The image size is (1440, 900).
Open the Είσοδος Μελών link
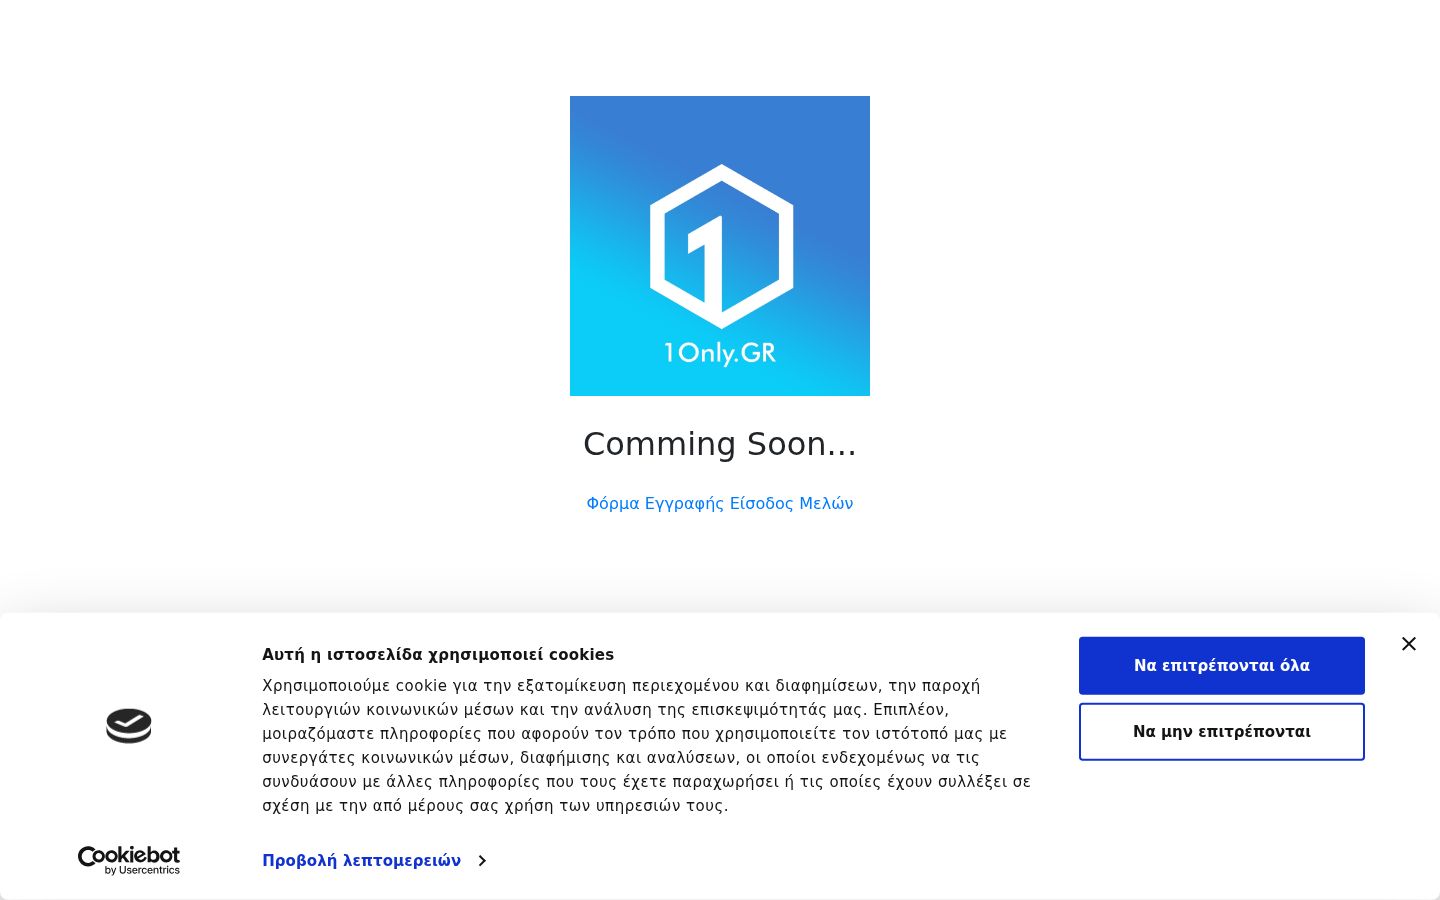(x=791, y=503)
